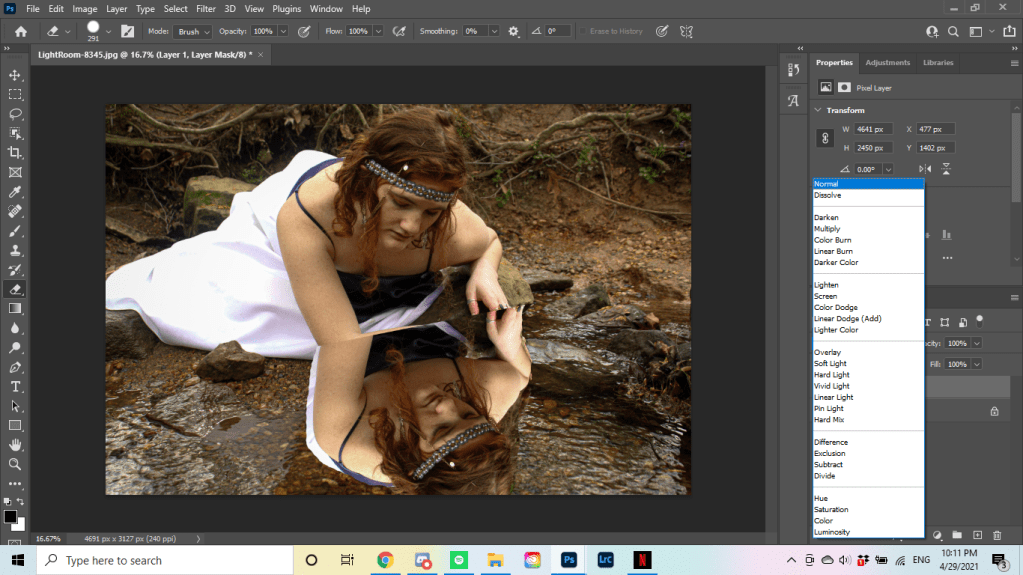The image size is (1023, 575).
Task: Collapse the Transform section
Action: pos(818,110)
